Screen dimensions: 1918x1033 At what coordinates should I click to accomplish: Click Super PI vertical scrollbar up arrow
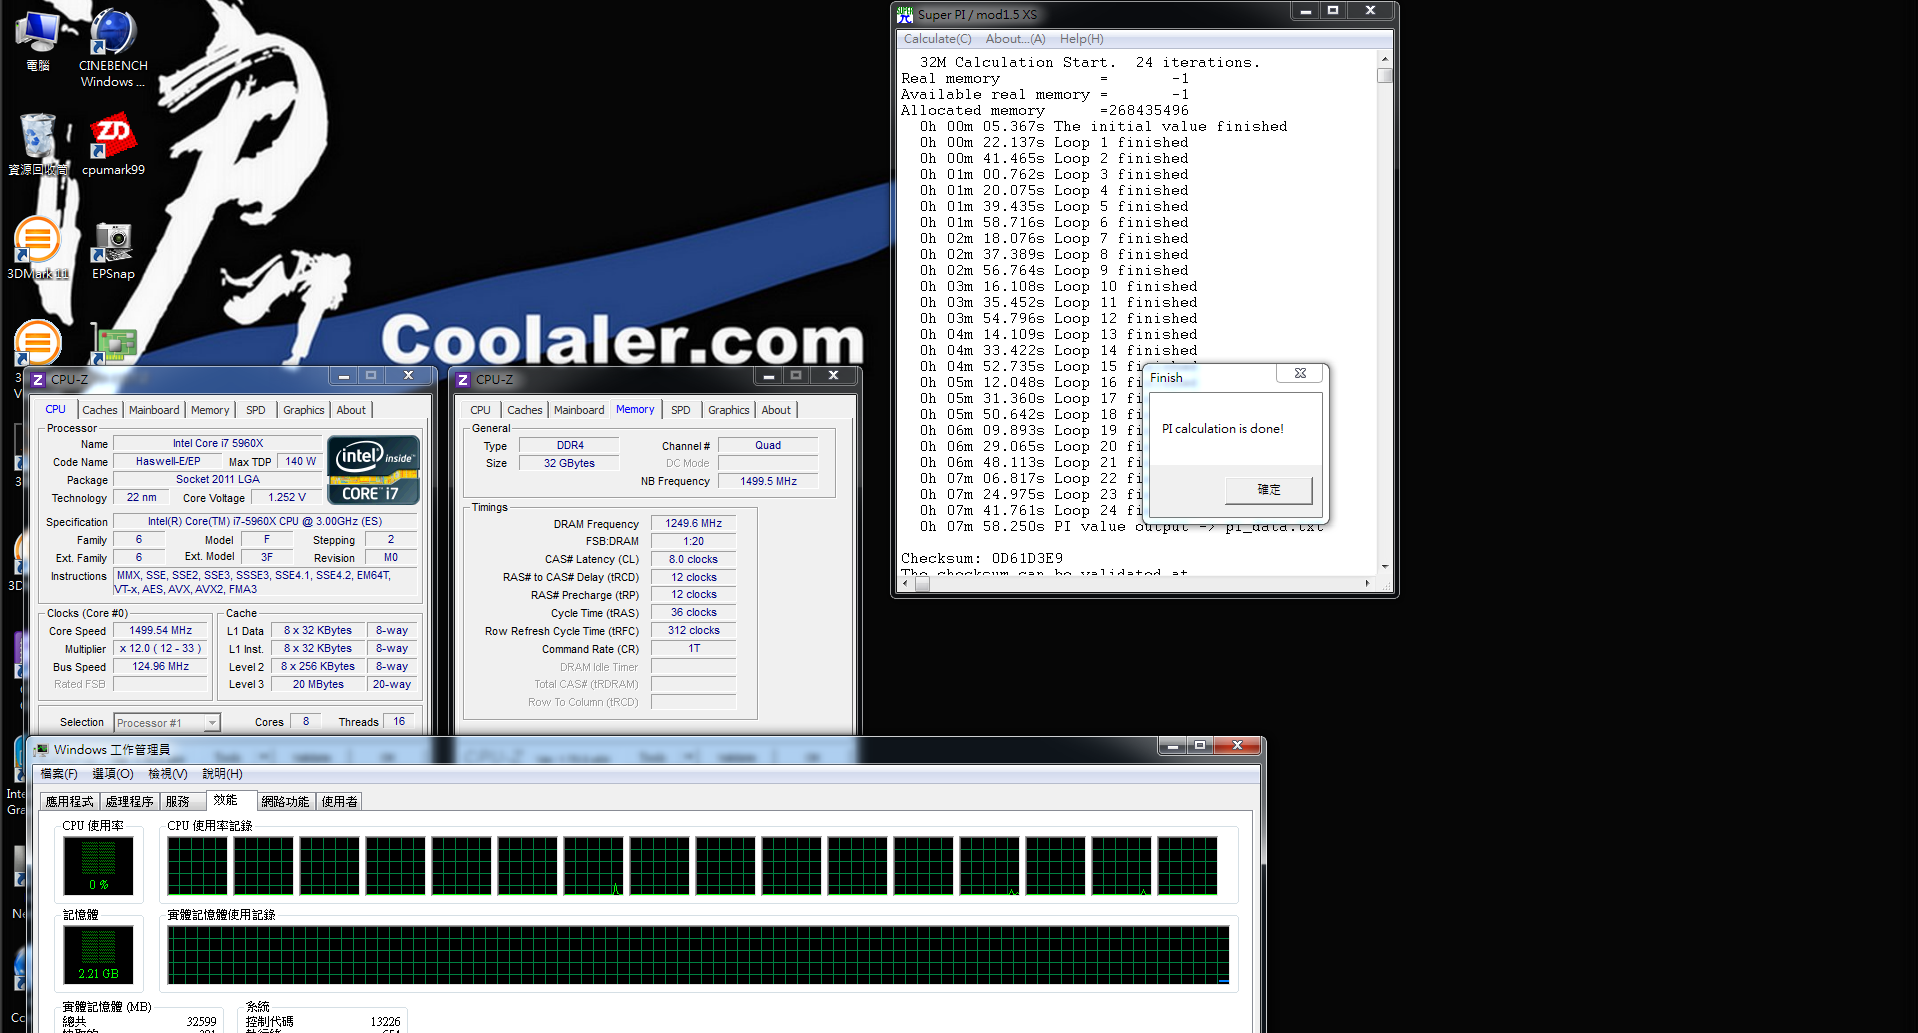point(1385,58)
